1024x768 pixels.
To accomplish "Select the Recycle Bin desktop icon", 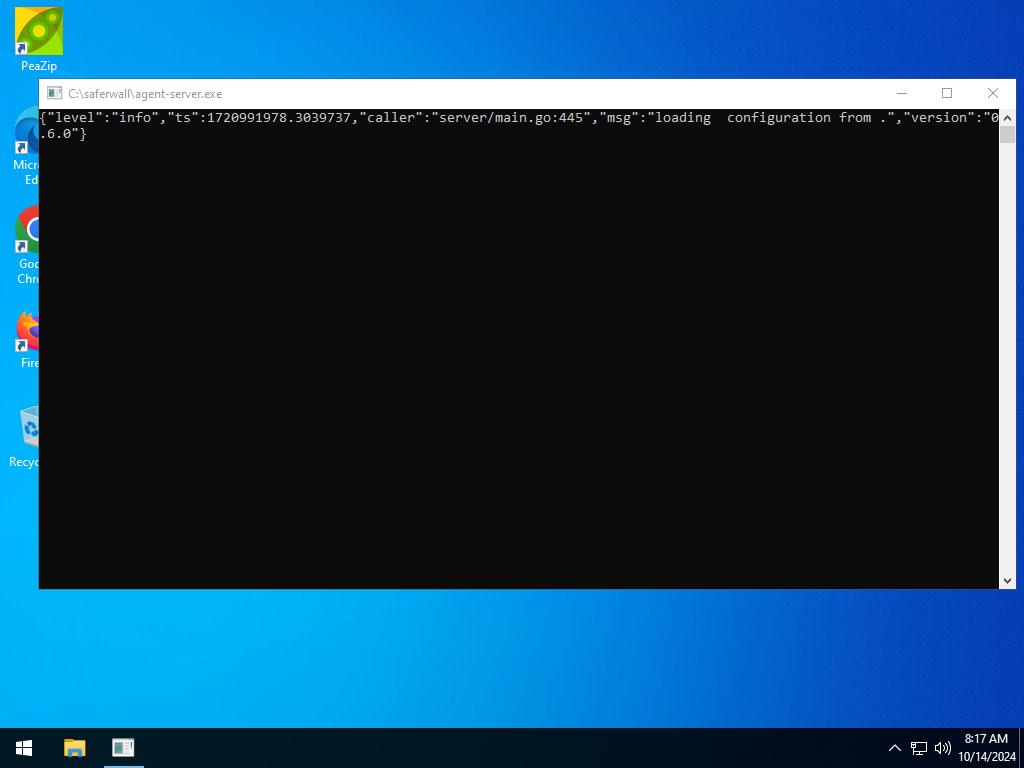I will 29,432.
